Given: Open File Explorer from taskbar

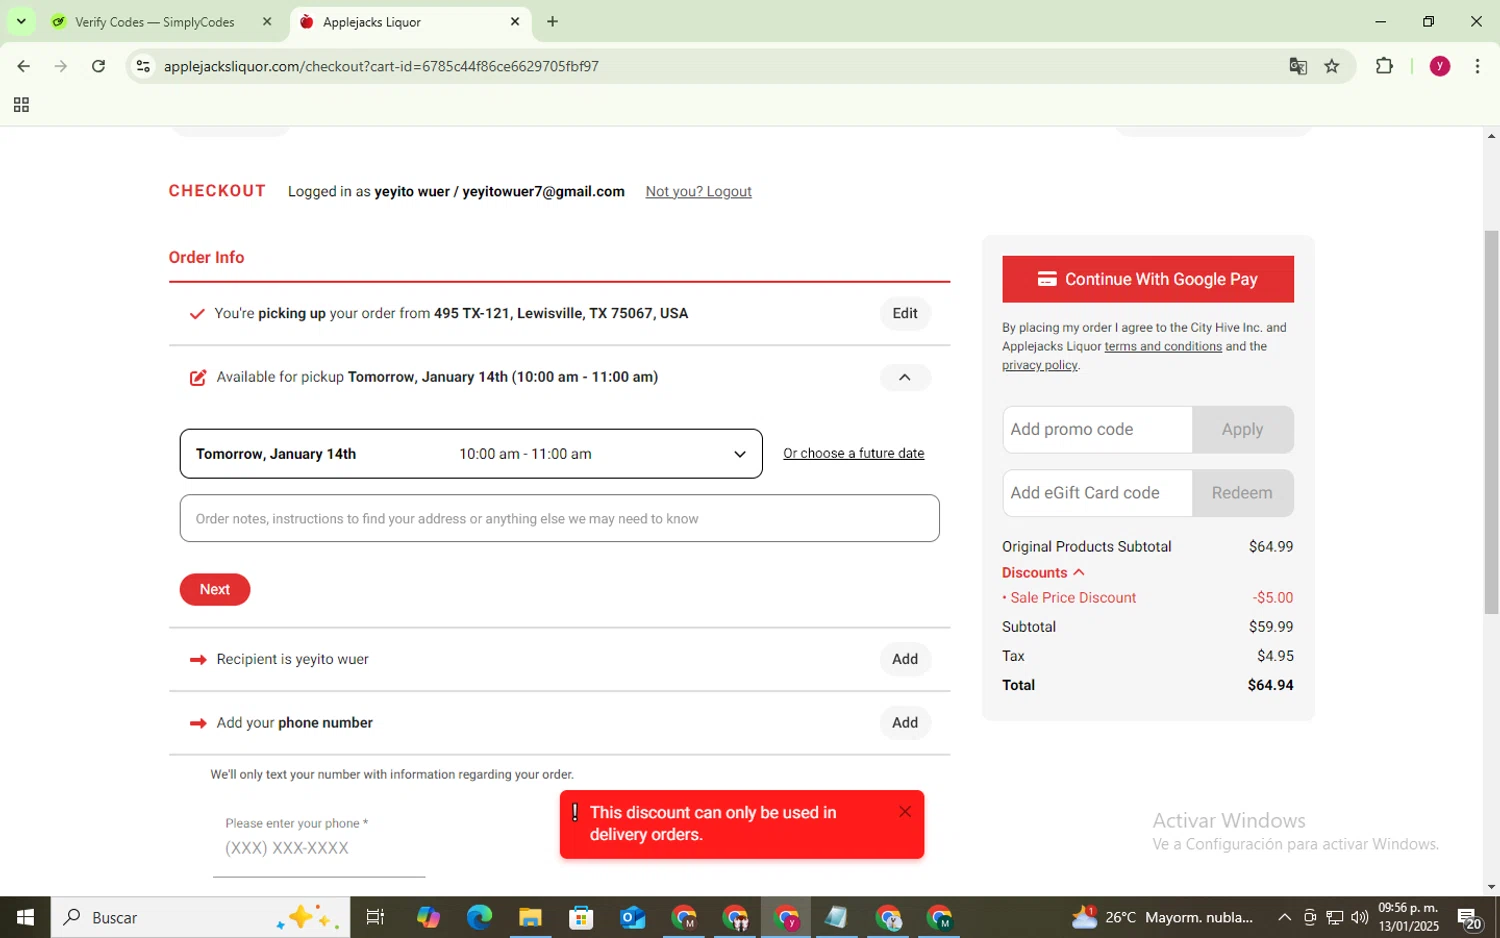Looking at the screenshot, I should (530, 917).
